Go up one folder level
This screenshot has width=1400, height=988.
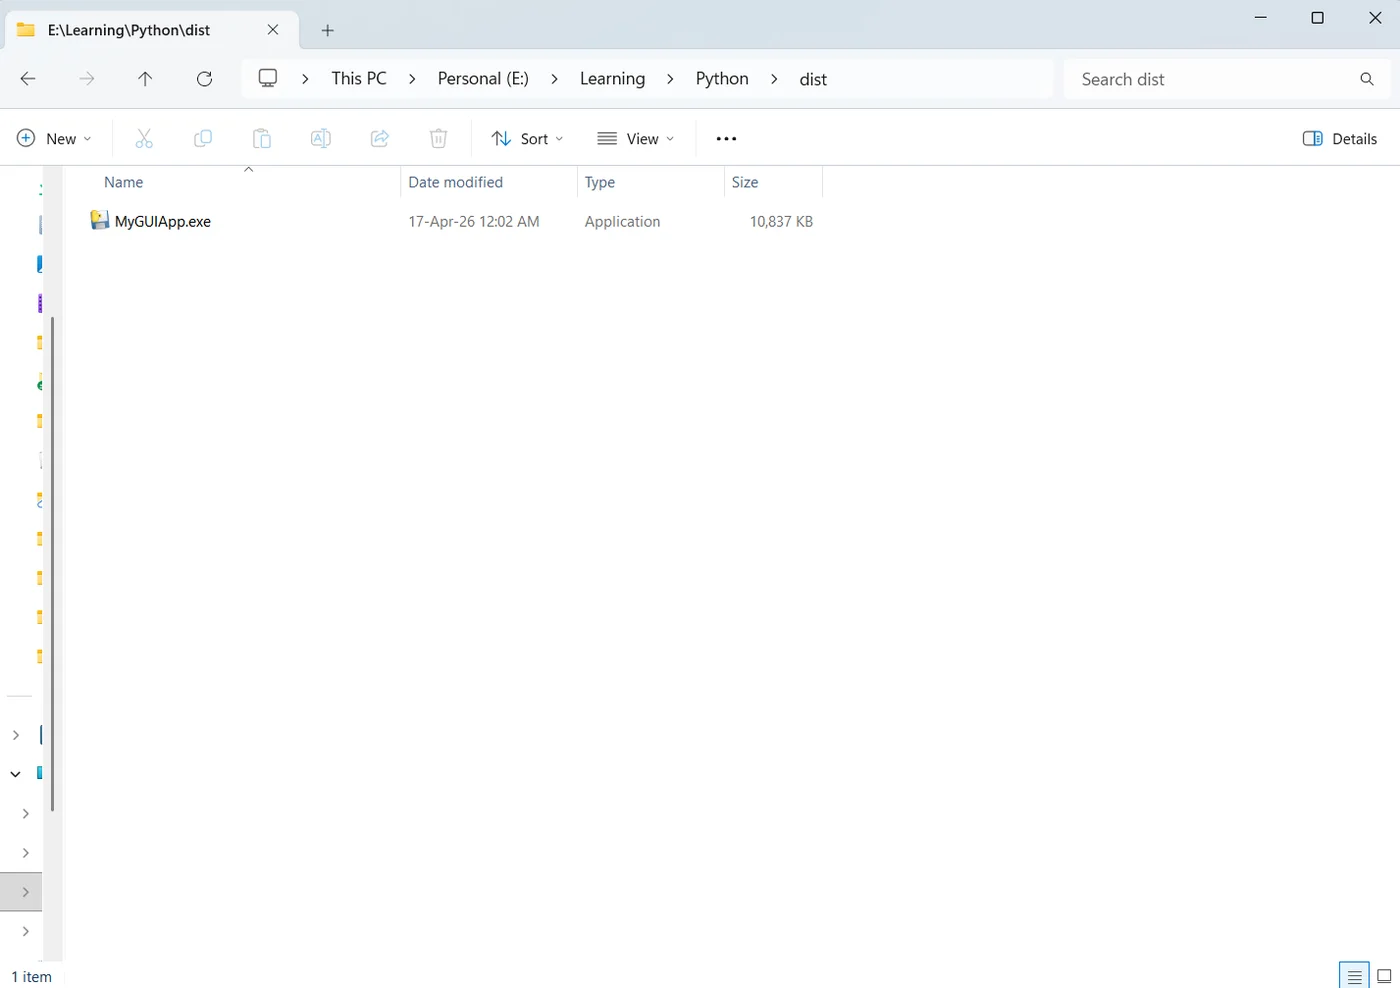click(145, 79)
